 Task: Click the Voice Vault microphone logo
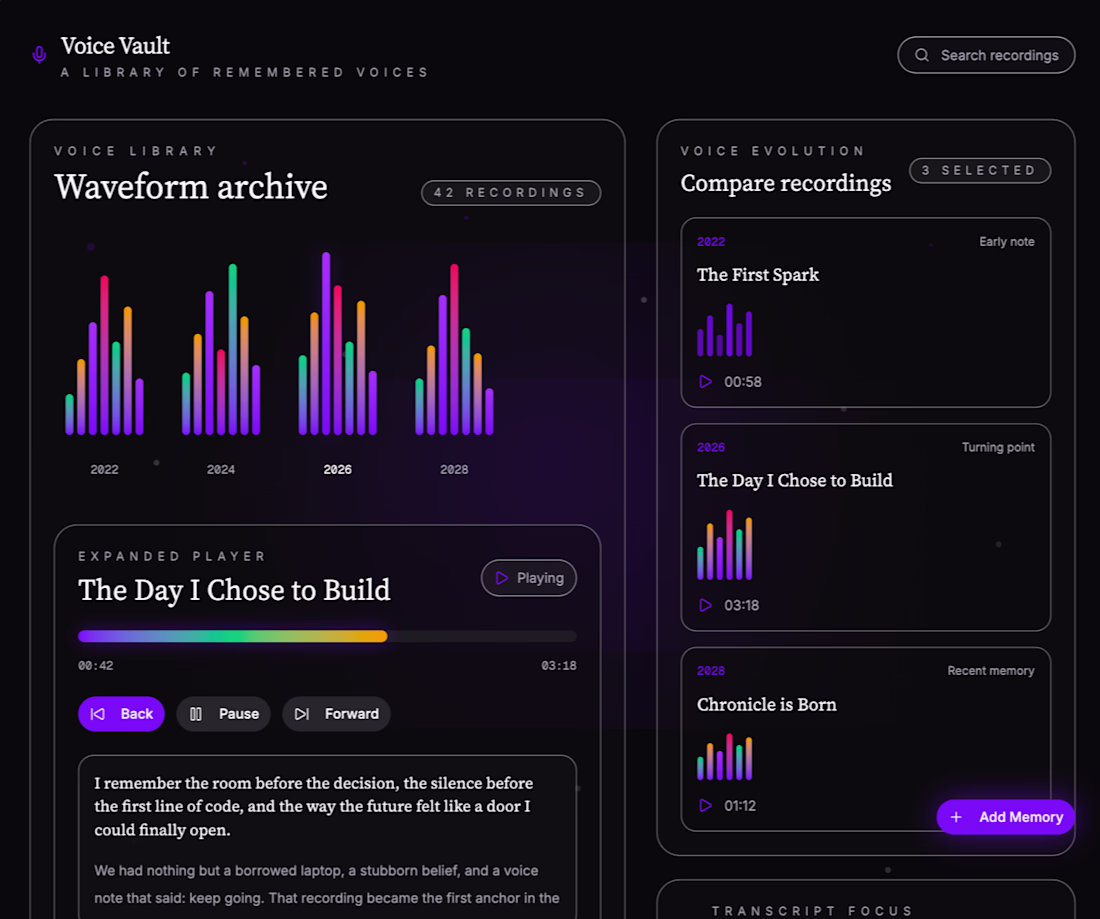[x=39, y=54]
